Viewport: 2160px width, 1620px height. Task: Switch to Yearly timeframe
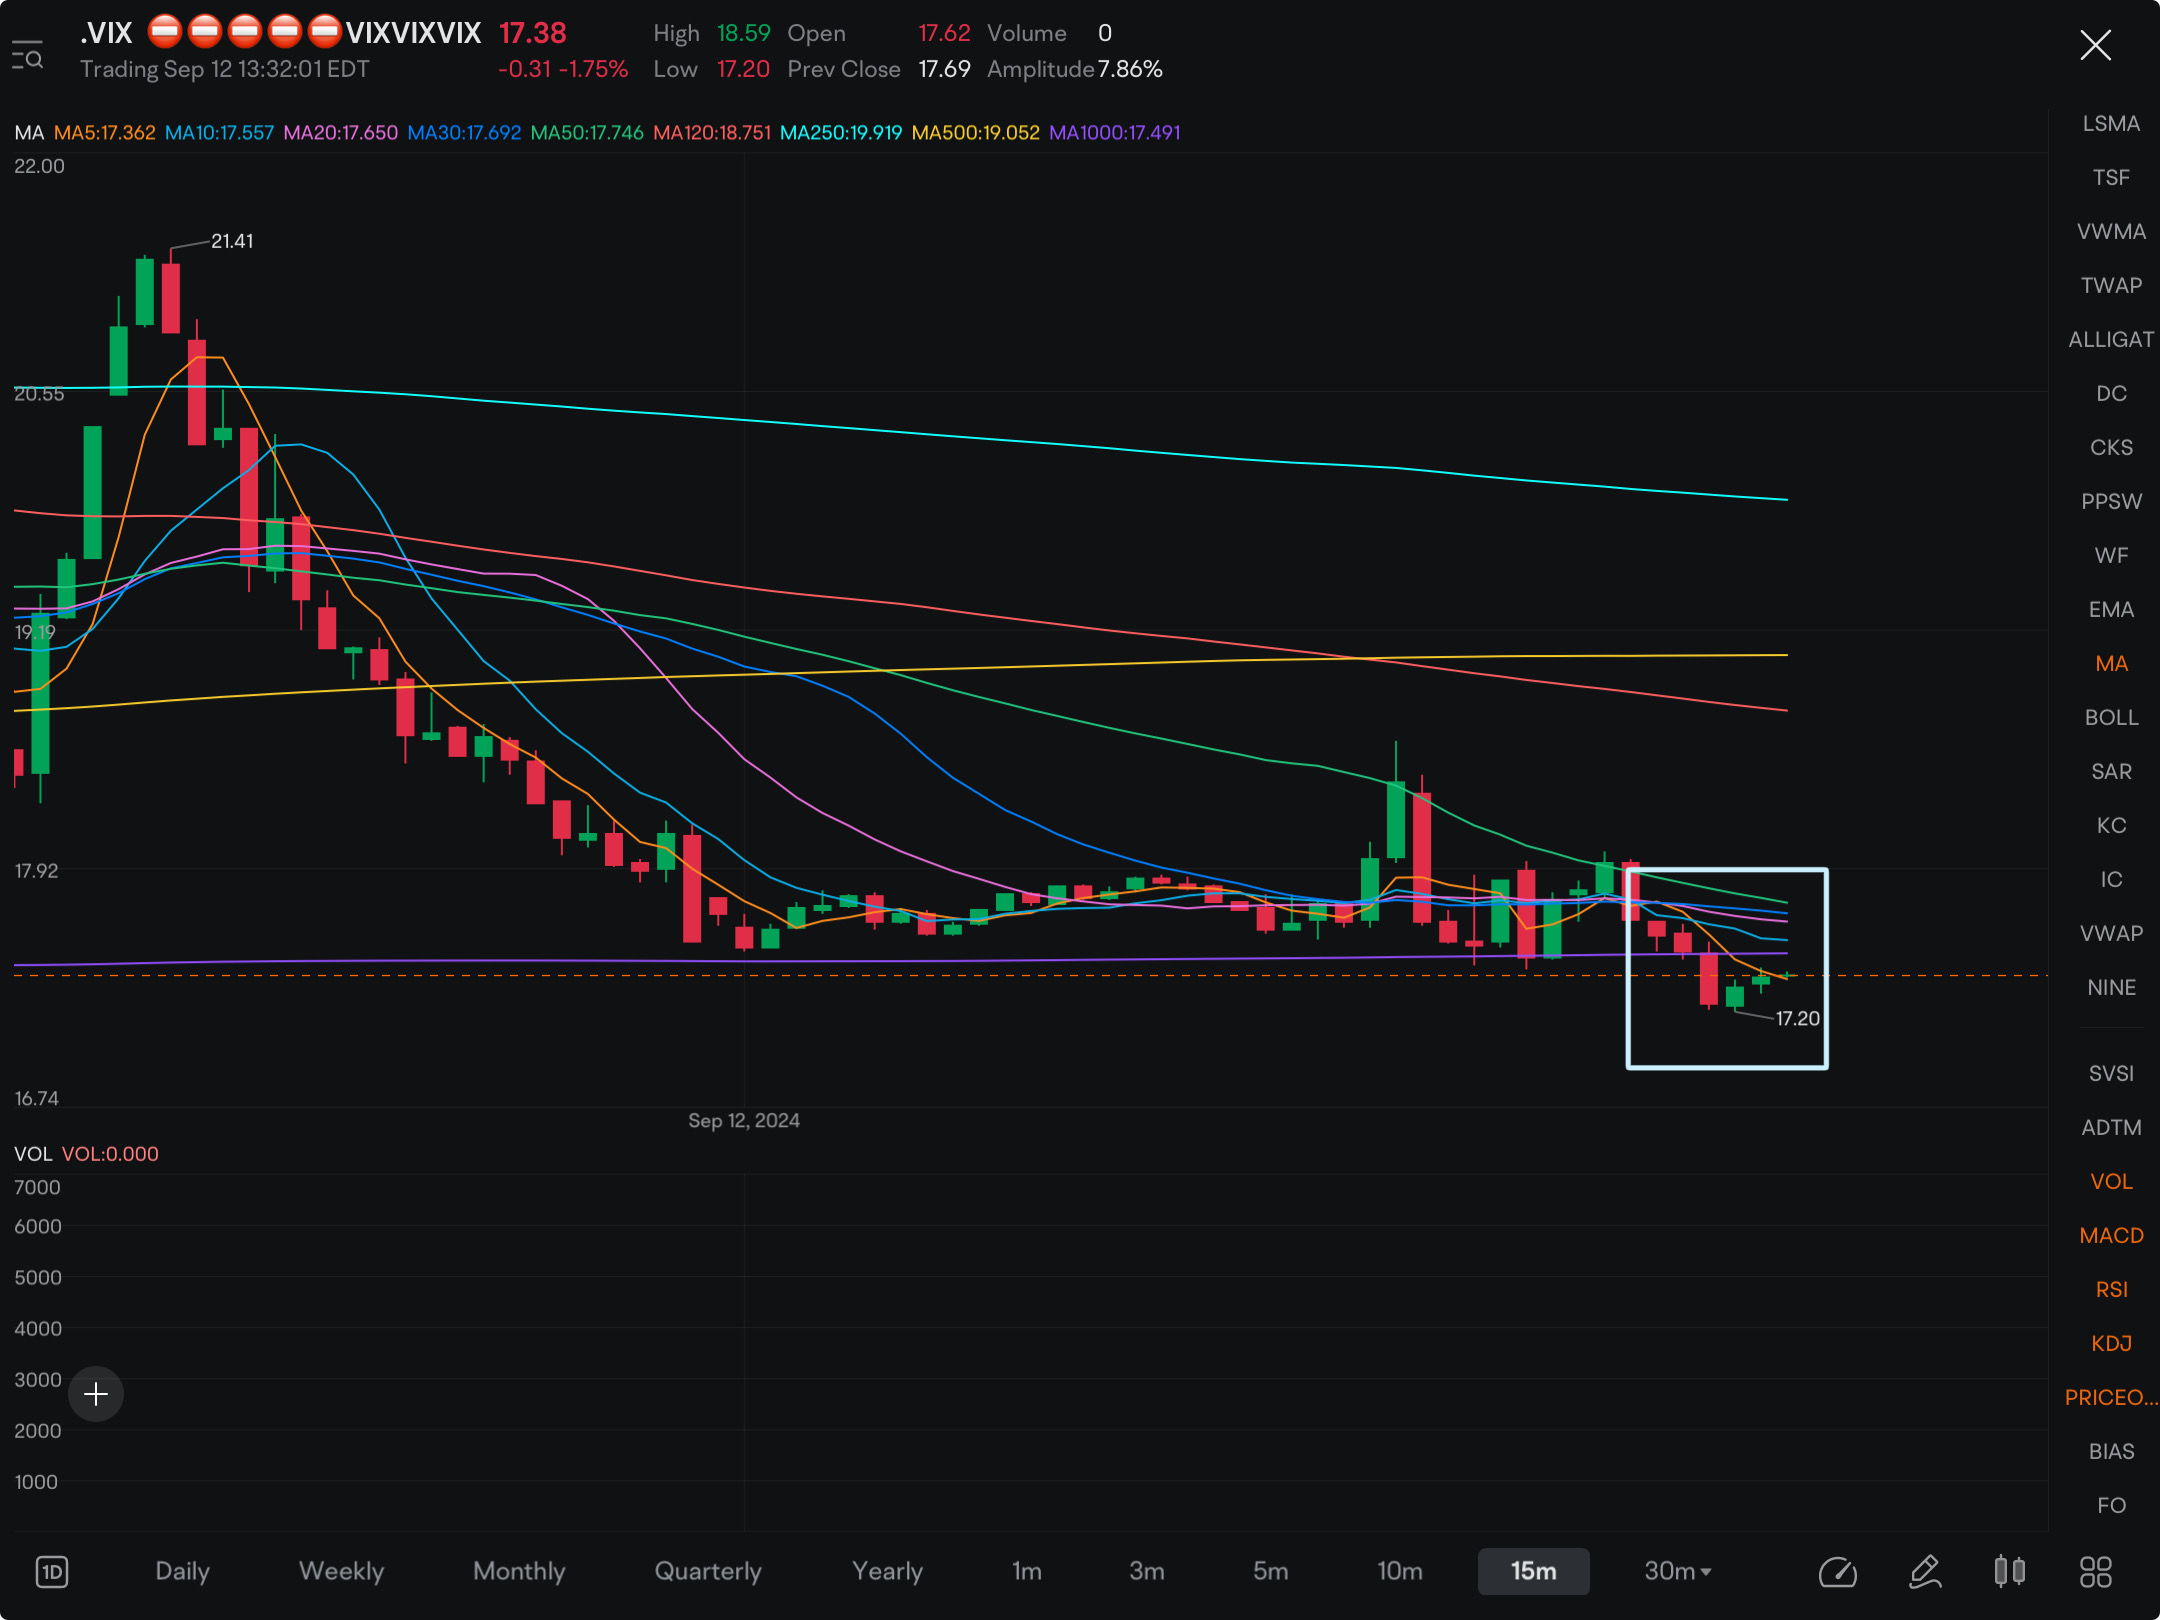click(x=887, y=1571)
